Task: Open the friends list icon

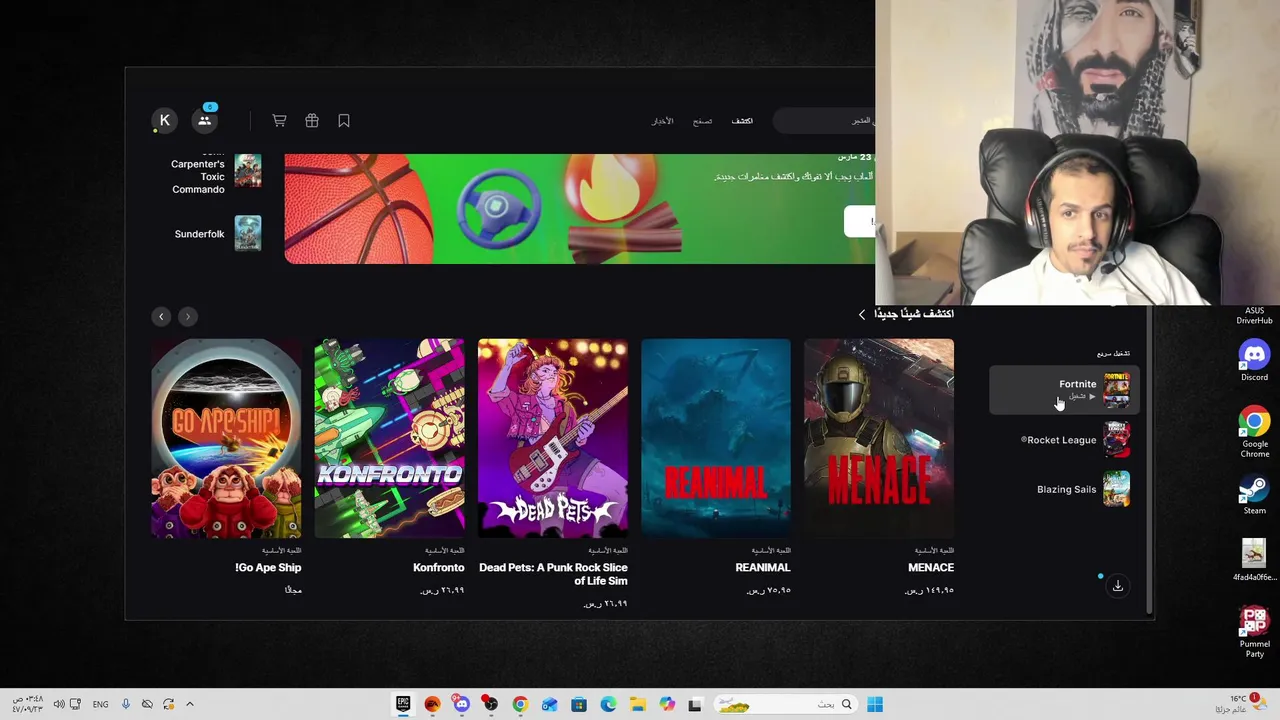Action: pos(205,120)
